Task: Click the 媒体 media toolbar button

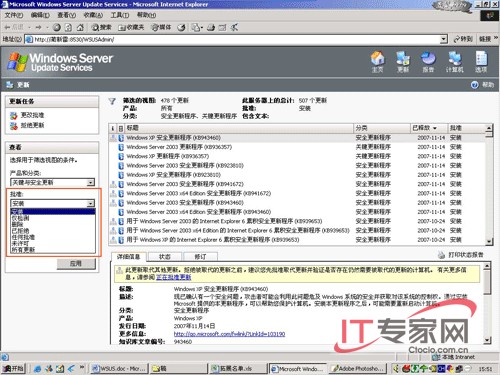Action: (161, 27)
